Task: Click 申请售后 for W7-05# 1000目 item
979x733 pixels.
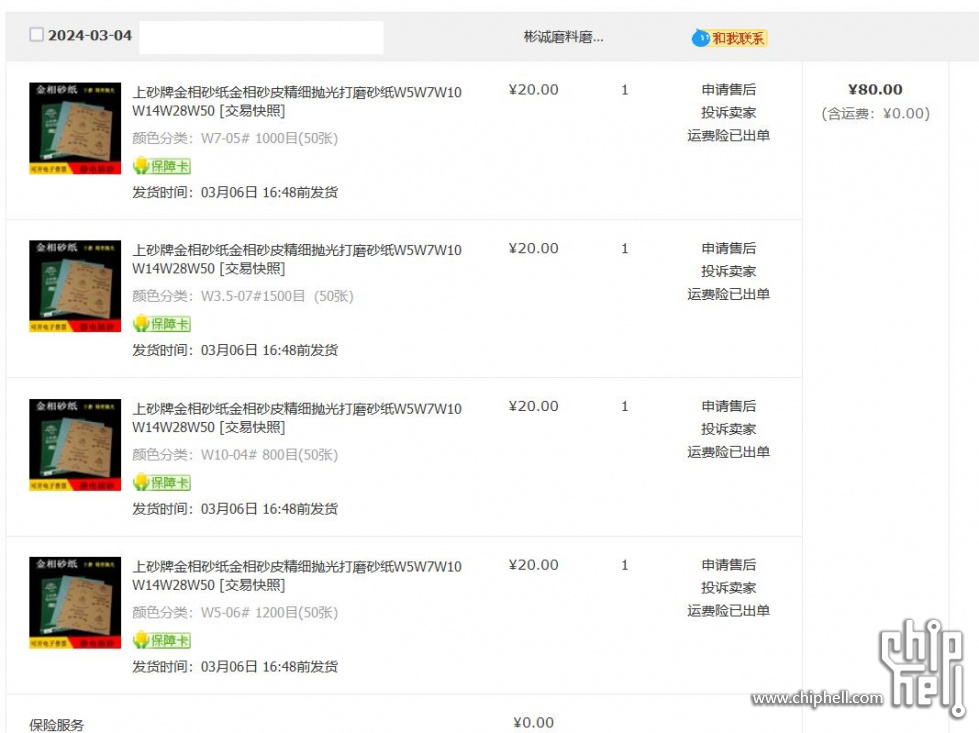Action: [729, 90]
